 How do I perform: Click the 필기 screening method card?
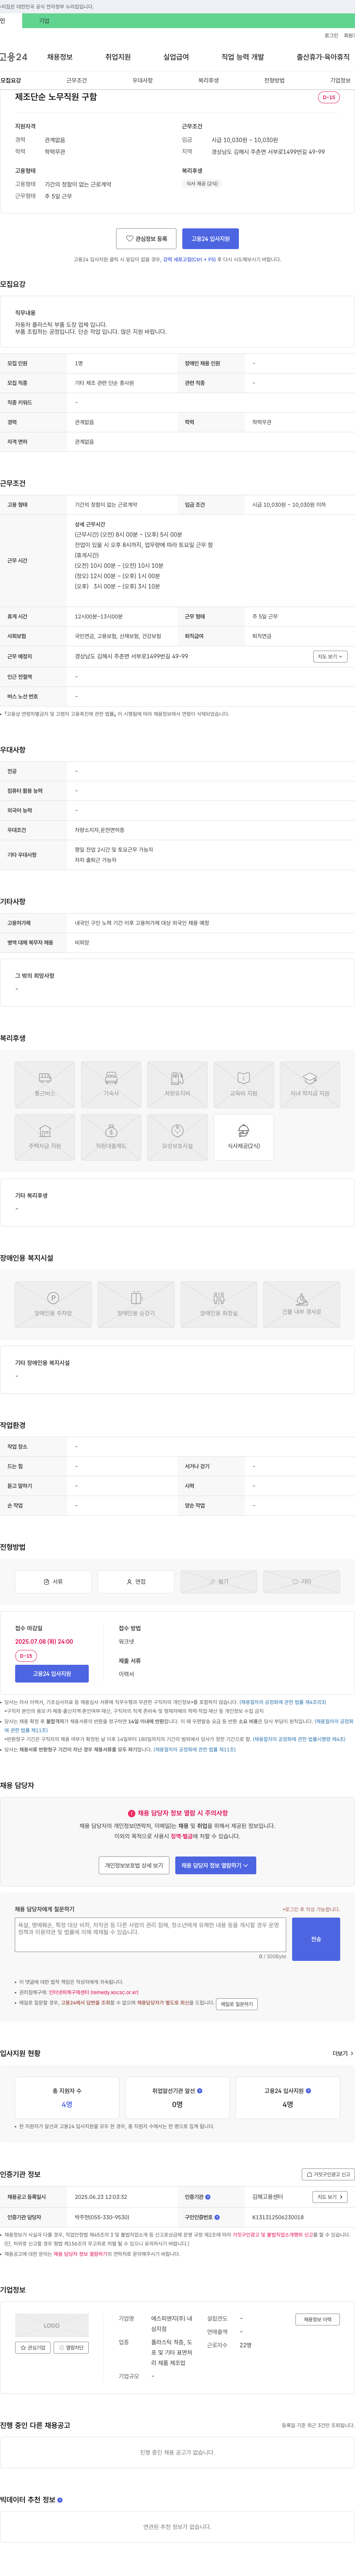pyautogui.click(x=219, y=1581)
